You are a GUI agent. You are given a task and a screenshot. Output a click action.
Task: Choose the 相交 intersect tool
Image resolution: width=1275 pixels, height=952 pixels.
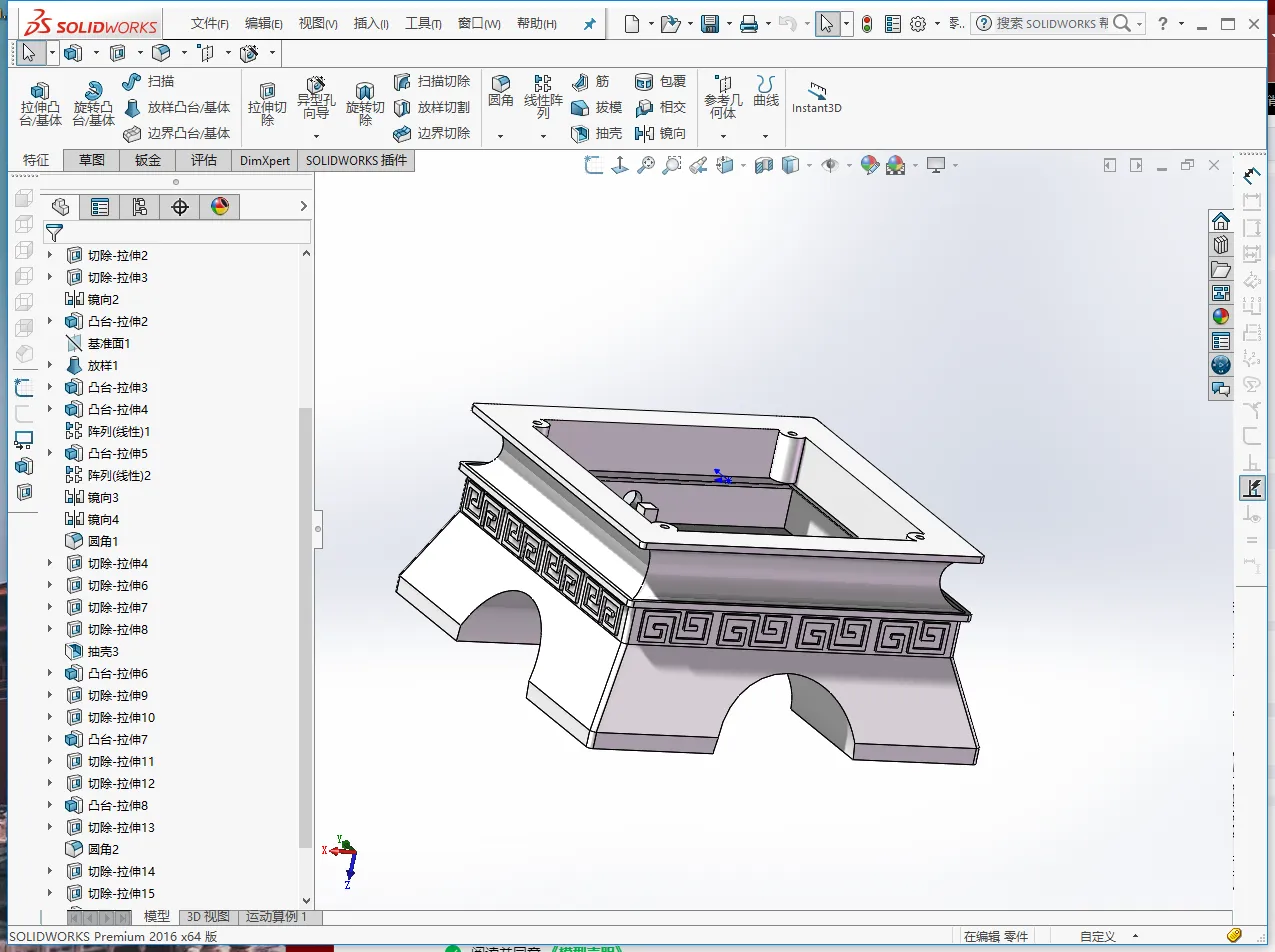click(x=660, y=107)
